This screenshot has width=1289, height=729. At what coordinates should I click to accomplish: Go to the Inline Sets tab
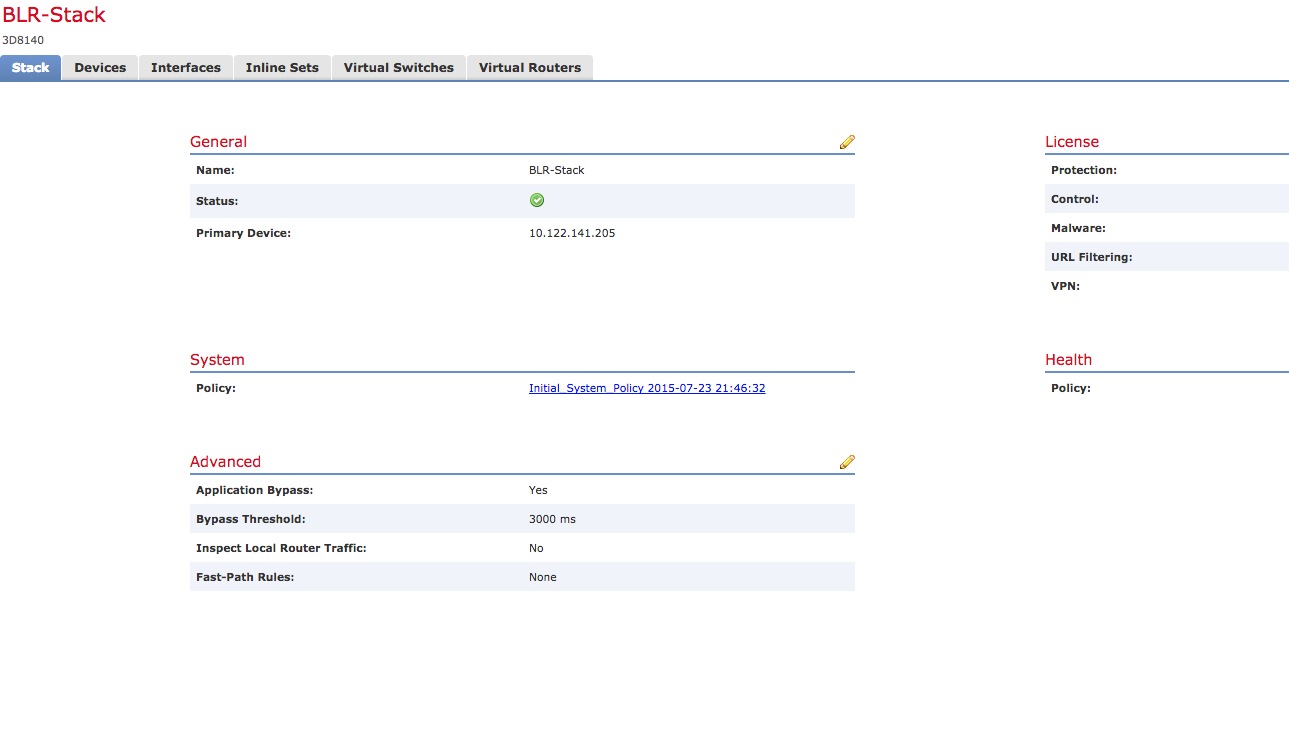click(282, 68)
